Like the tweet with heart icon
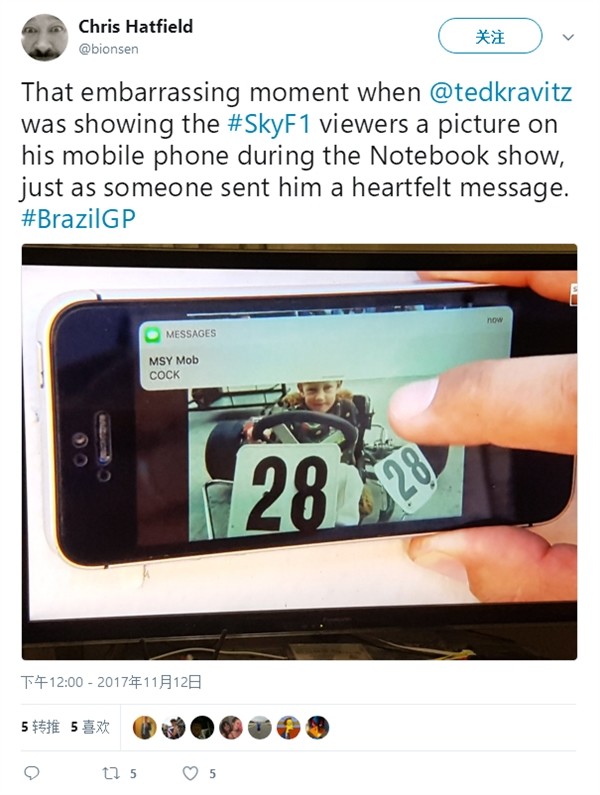This screenshot has height=795, width=600. [x=190, y=773]
